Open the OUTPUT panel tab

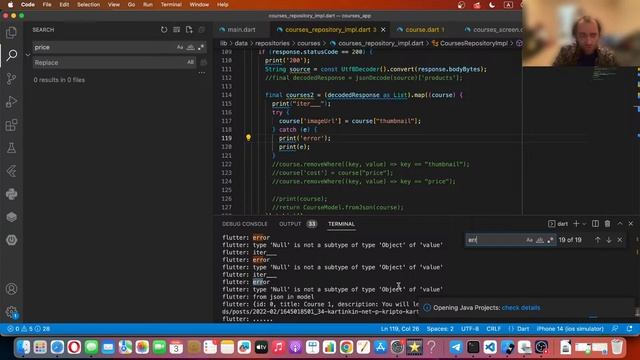pyautogui.click(x=290, y=224)
